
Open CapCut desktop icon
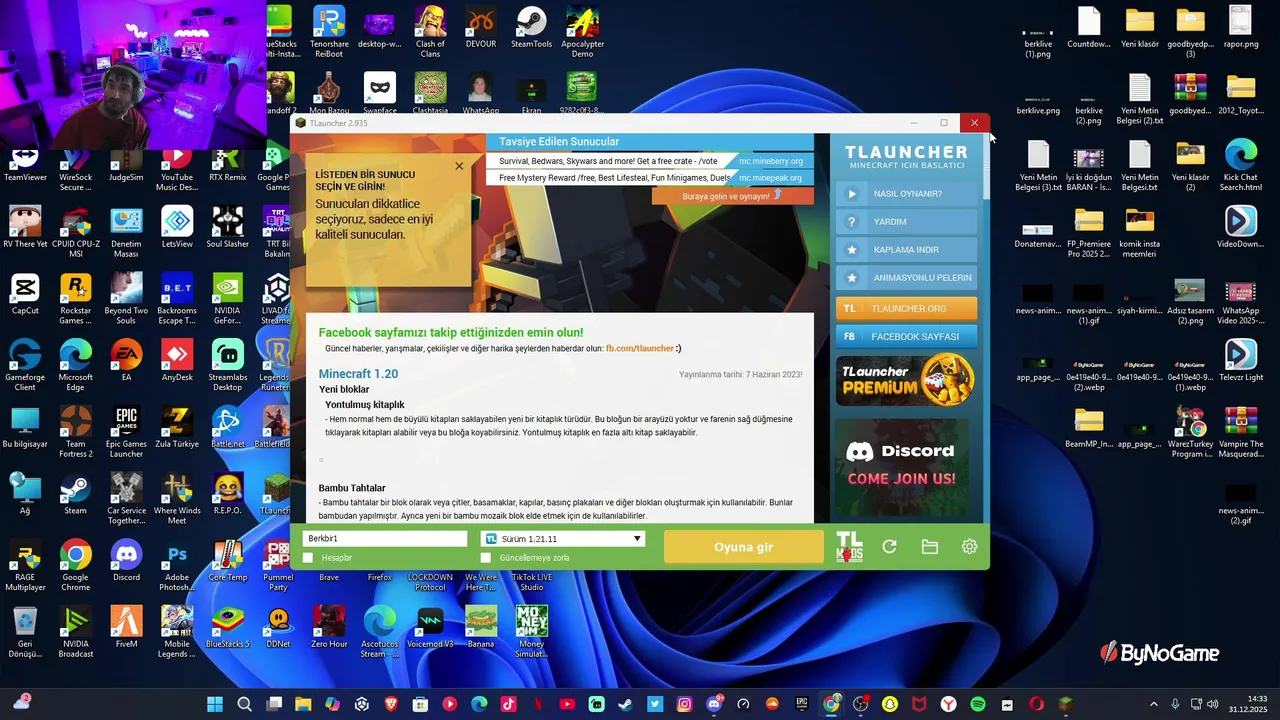pos(25,294)
